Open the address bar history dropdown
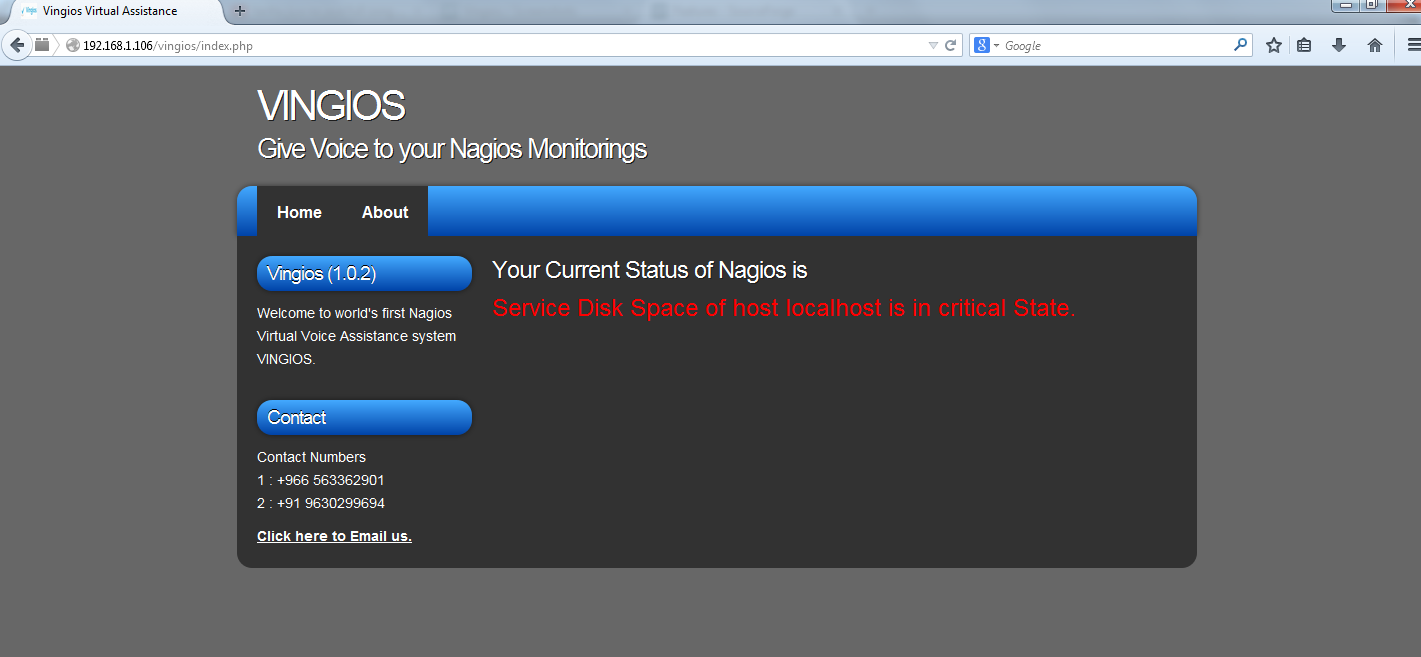This screenshot has width=1421, height=657. 934,44
